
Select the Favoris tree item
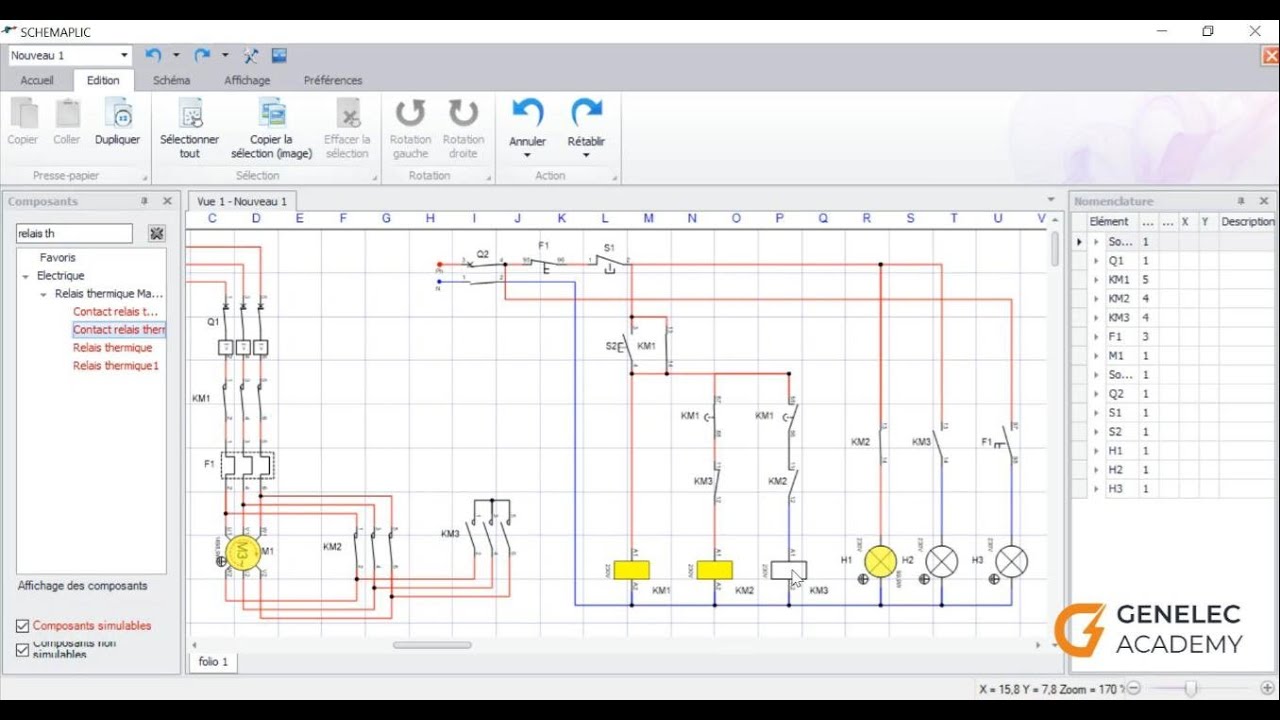pos(58,258)
